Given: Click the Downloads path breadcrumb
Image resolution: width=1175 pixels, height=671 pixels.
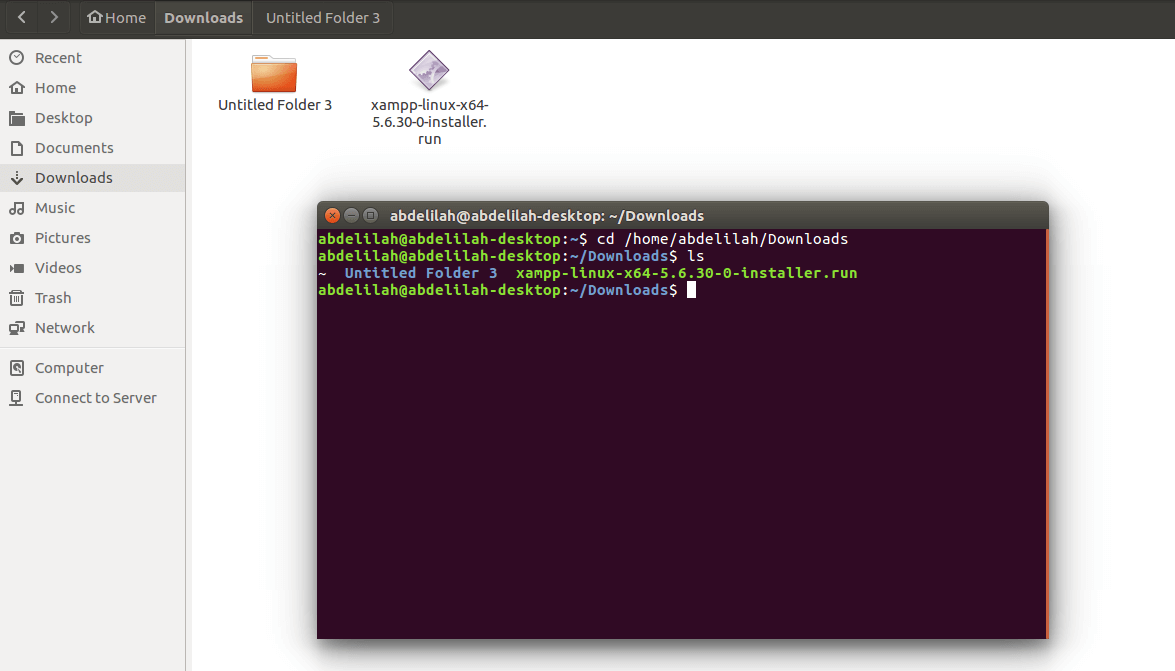Looking at the screenshot, I should click(x=203, y=17).
